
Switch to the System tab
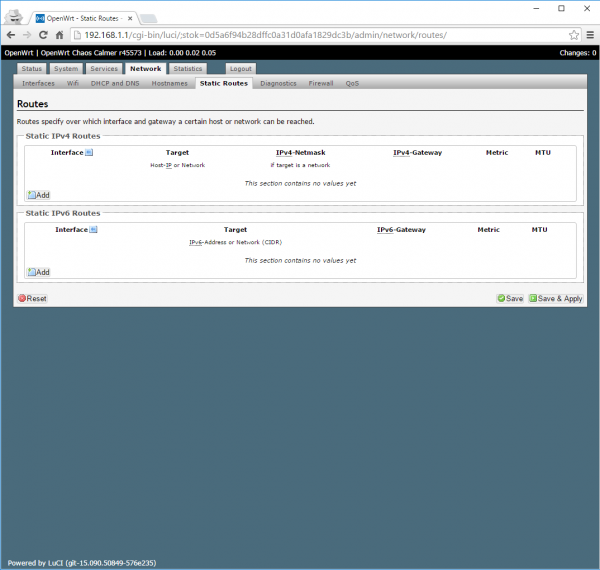pos(66,69)
